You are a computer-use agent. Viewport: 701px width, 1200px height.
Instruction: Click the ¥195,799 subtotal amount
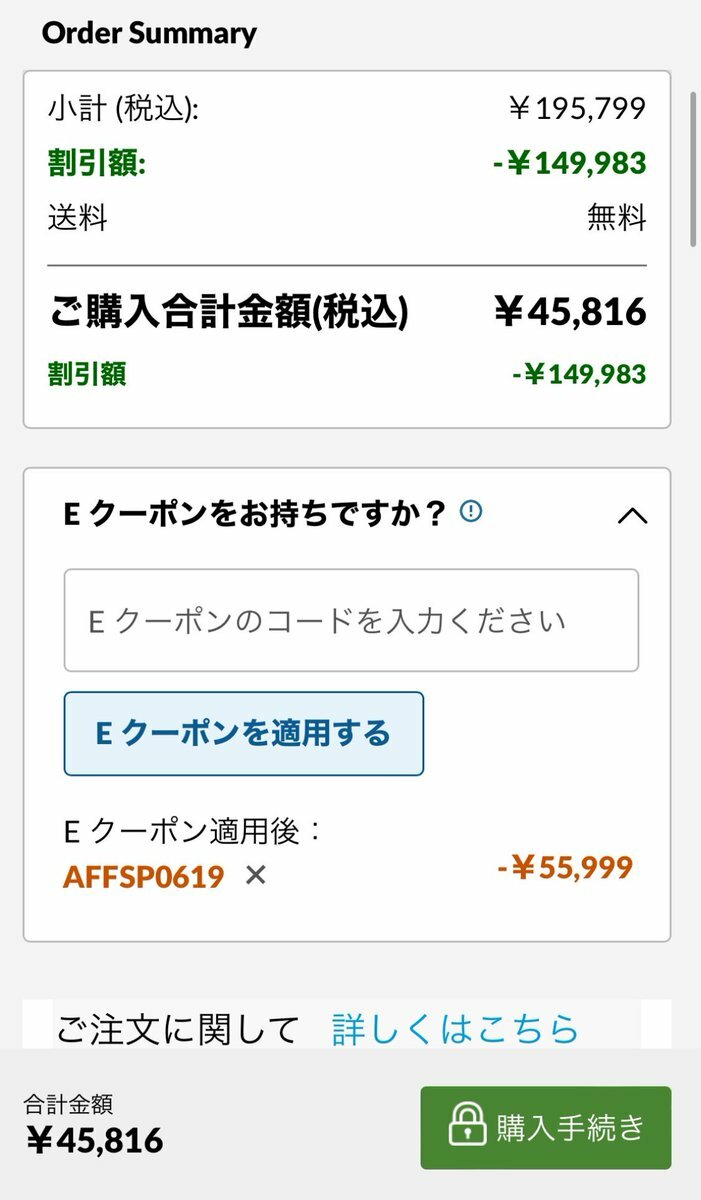tap(576, 108)
